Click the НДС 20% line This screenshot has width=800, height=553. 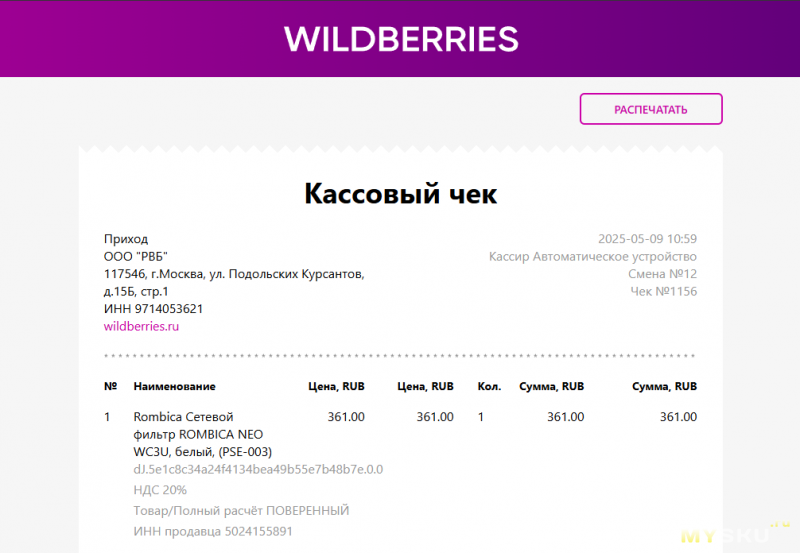pos(160,490)
